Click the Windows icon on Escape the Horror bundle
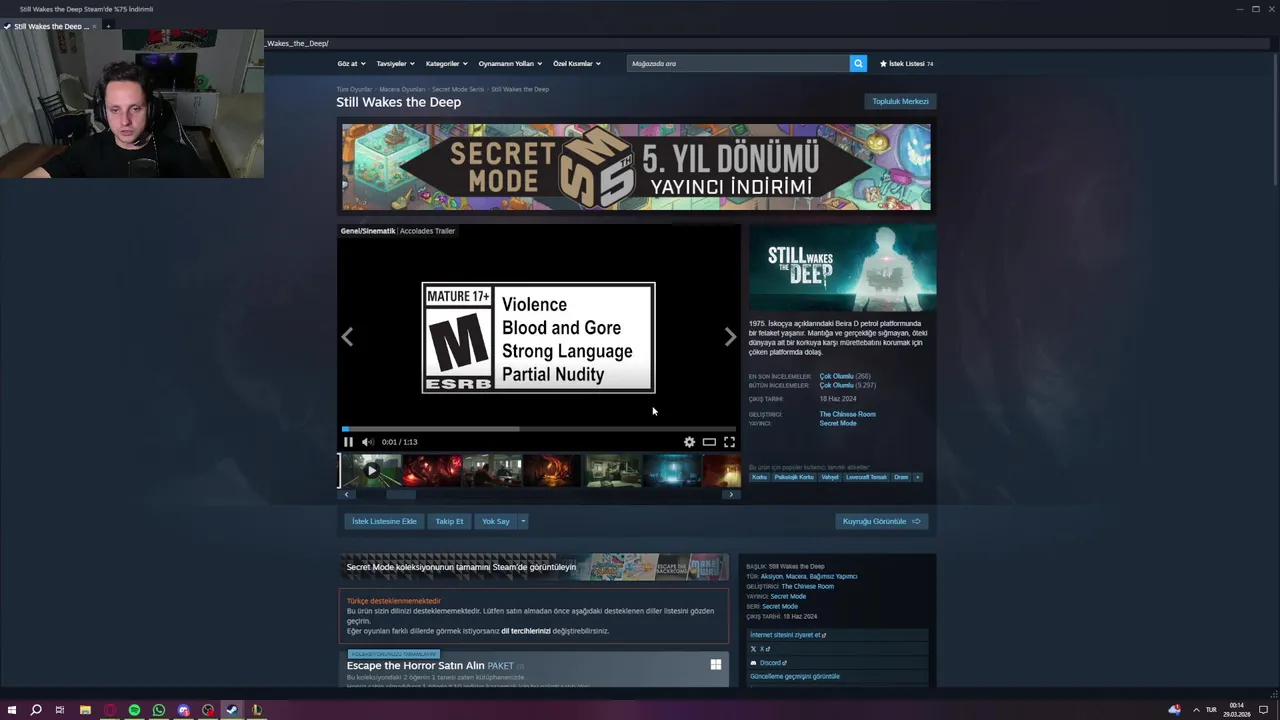Image resolution: width=1280 pixels, height=720 pixels. click(x=716, y=664)
